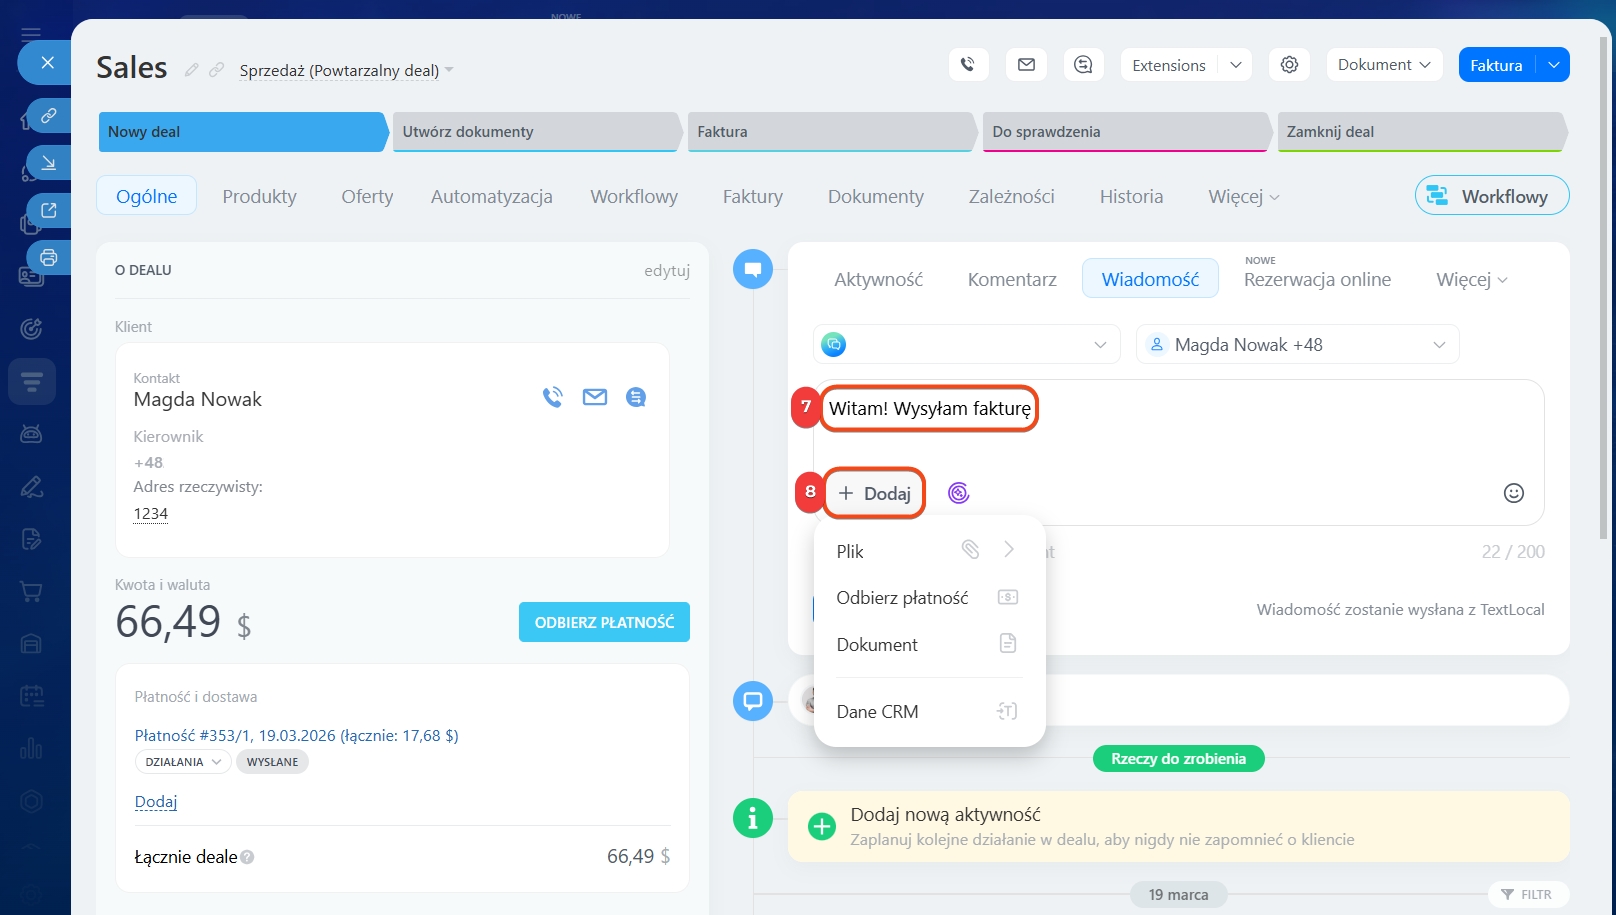Select Odbierz płatność from the Dodaj menu
Image resolution: width=1616 pixels, height=915 pixels.
[x=902, y=598]
